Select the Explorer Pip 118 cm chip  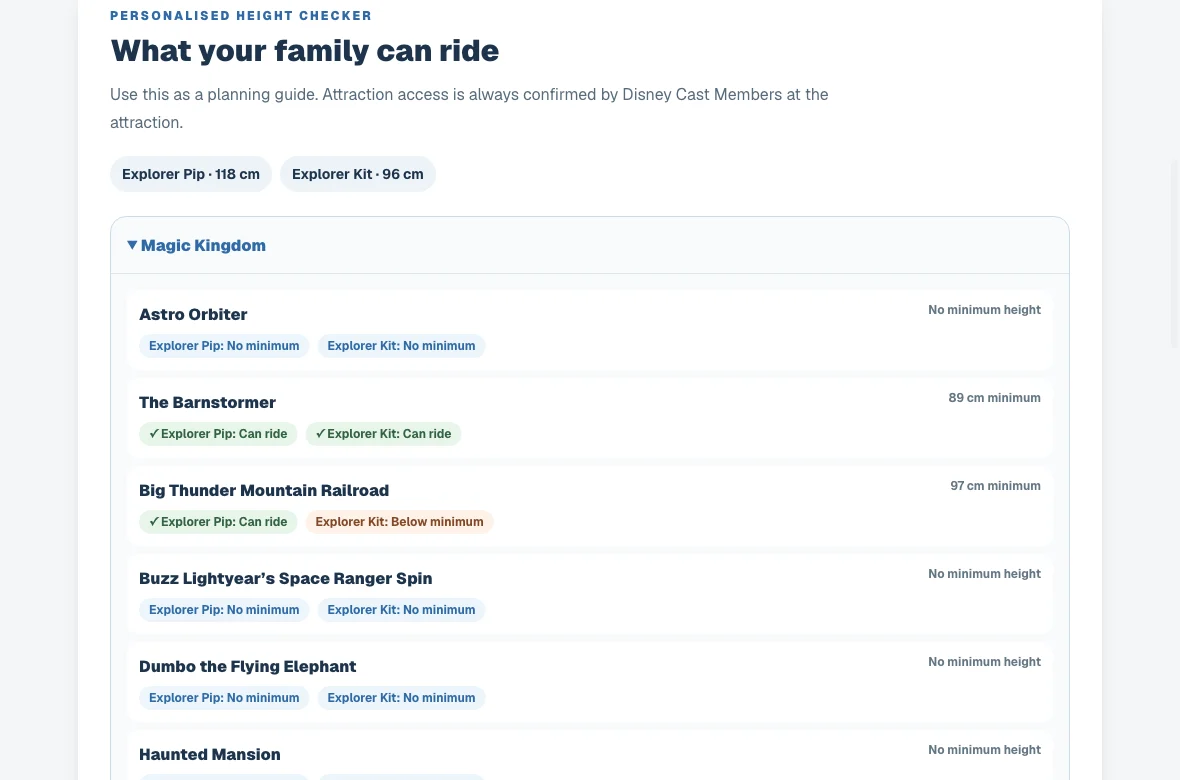tap(190, 174)
